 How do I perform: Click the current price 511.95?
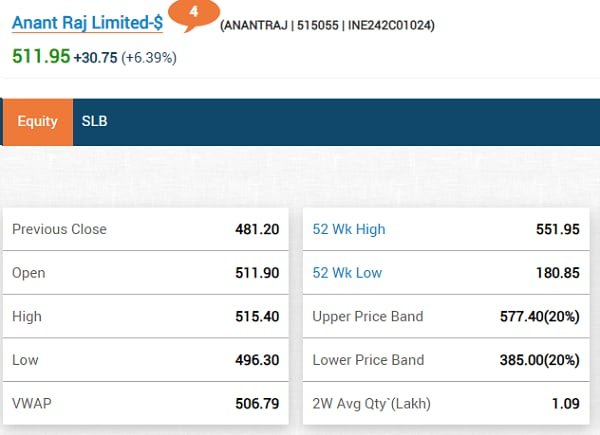click(x=41, y=56)
